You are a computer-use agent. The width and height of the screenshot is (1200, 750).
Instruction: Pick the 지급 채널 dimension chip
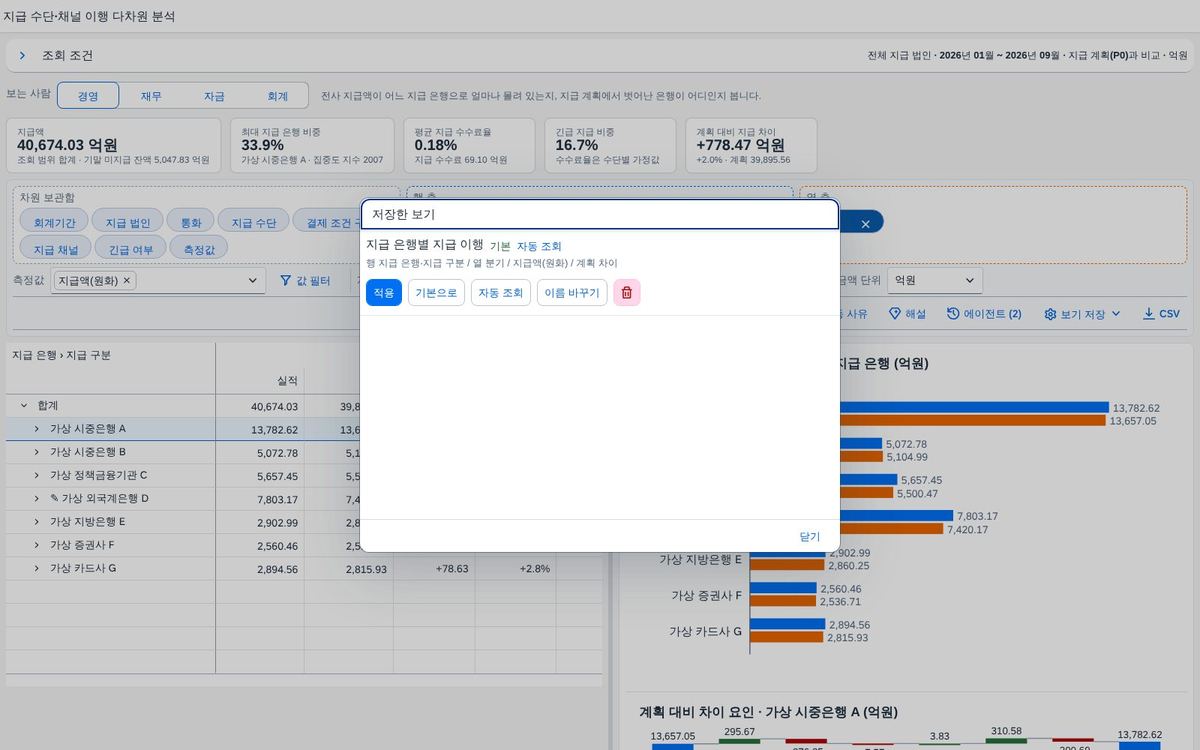coord(56,248)
